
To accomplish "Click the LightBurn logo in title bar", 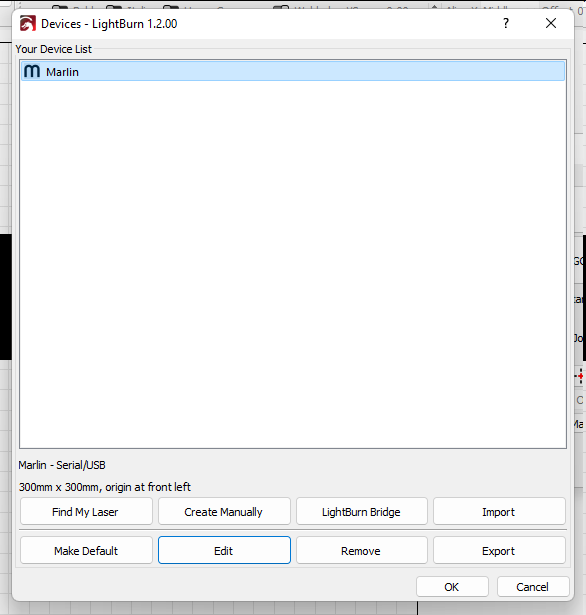I will (27, 24).
